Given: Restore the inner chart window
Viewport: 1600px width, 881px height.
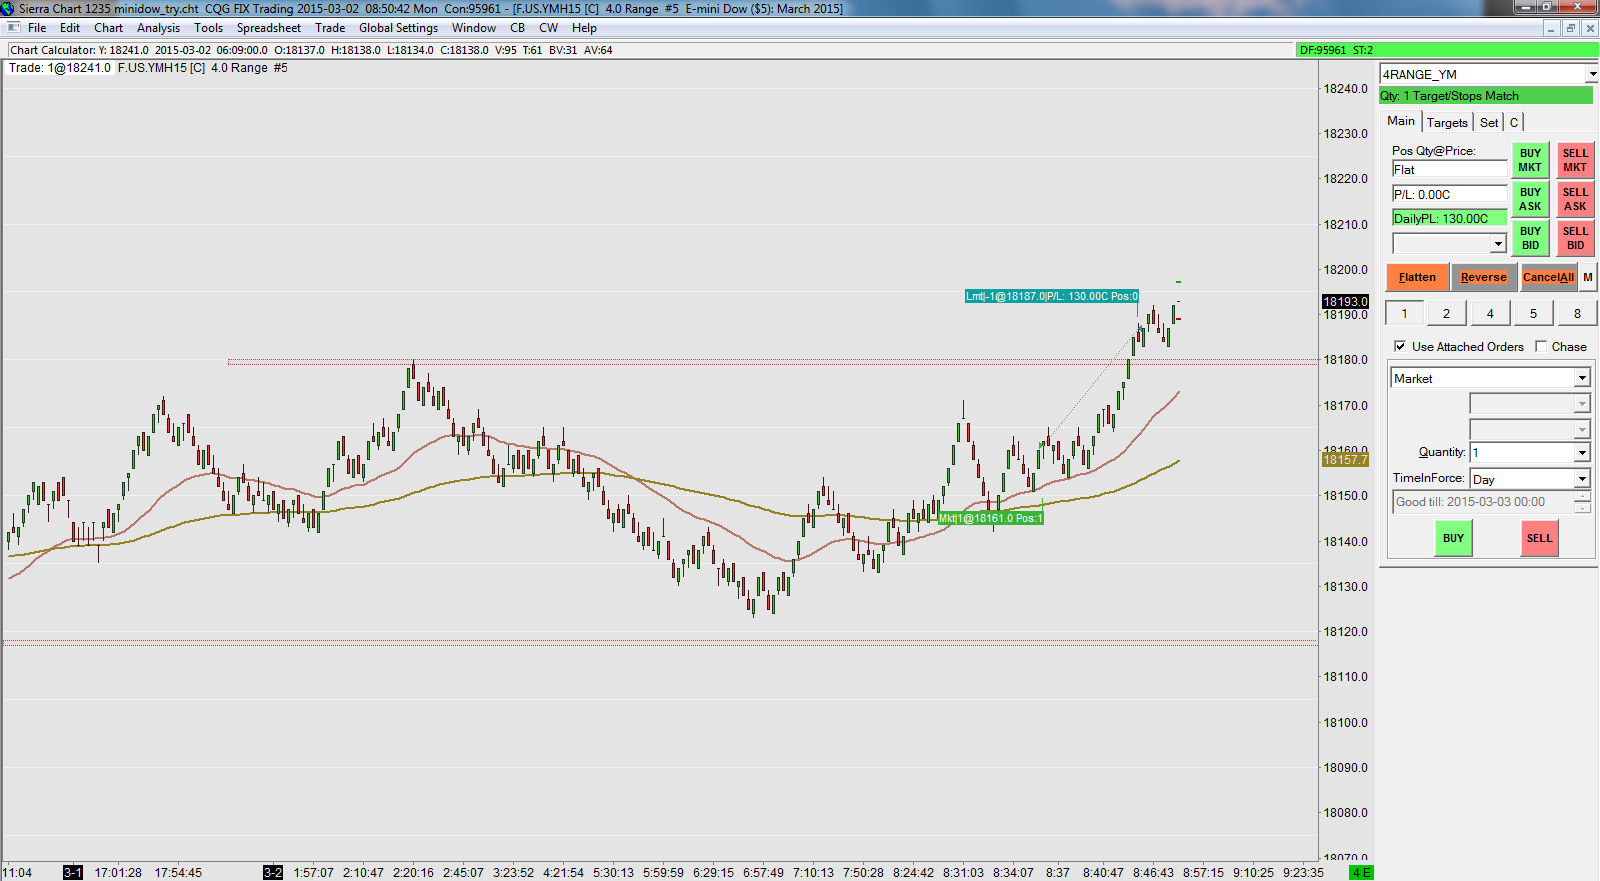Looking at the screenshot, I should click(1570, 28).
